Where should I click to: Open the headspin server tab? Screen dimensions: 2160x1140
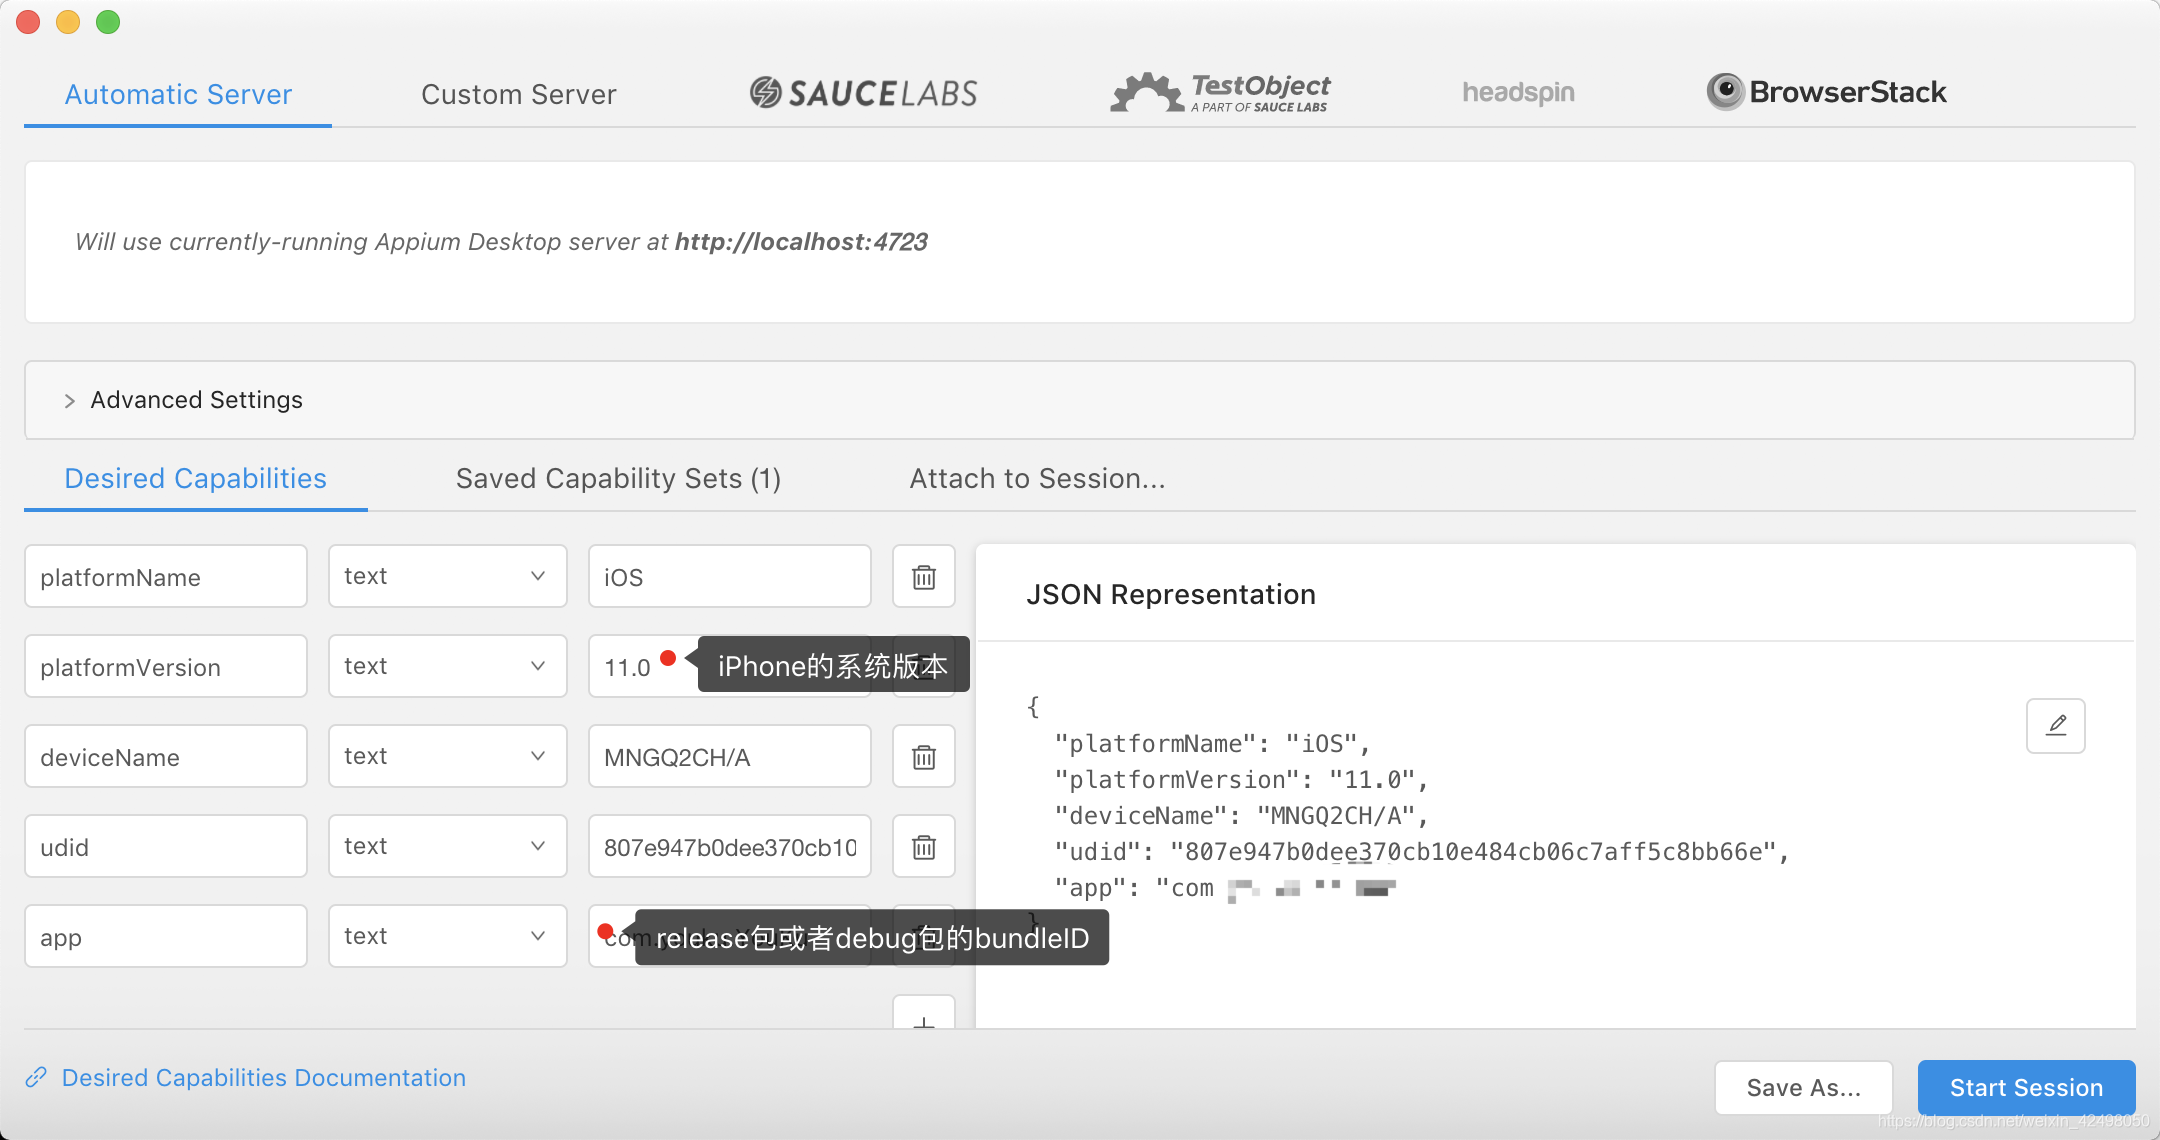point(1518,93)
